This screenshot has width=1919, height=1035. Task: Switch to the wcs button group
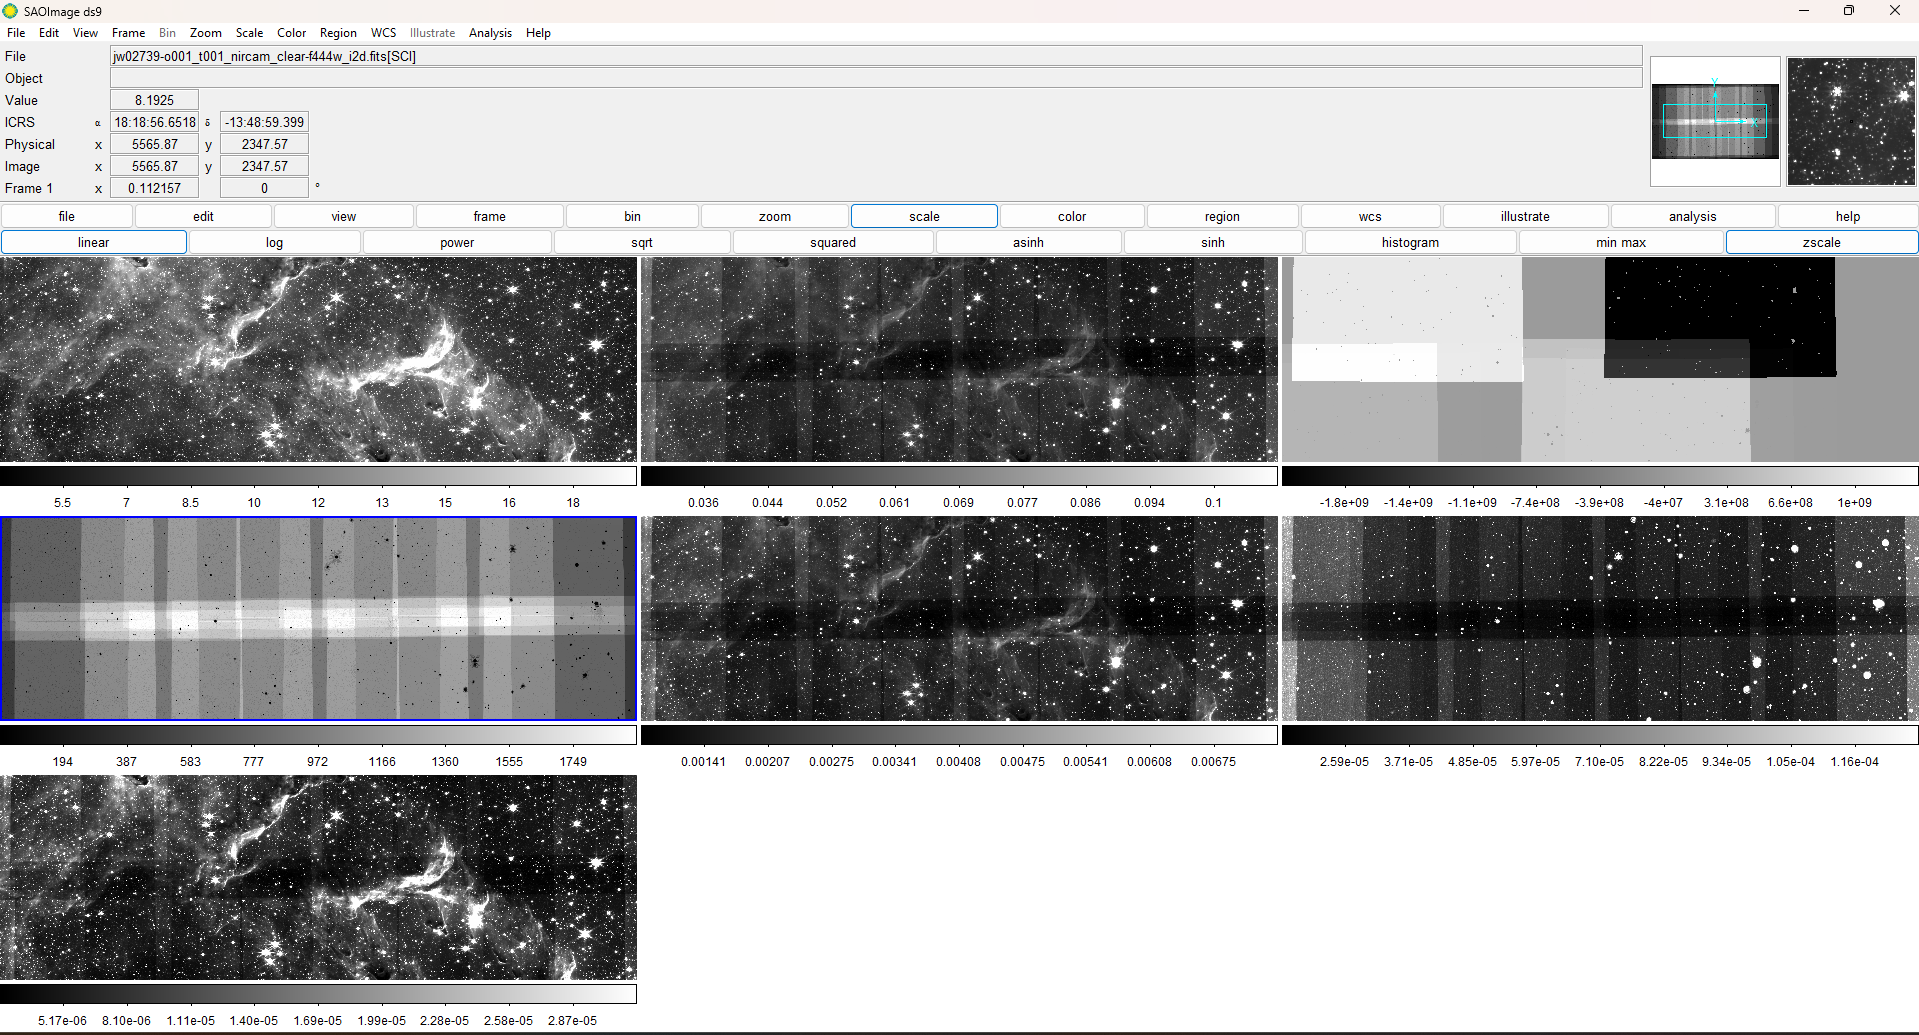coord(1370,216)
